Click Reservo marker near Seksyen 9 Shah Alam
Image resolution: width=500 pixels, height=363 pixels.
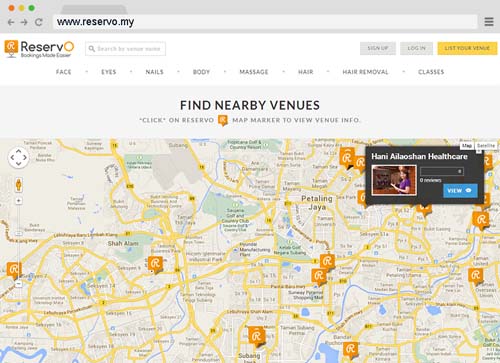point(155,265)
